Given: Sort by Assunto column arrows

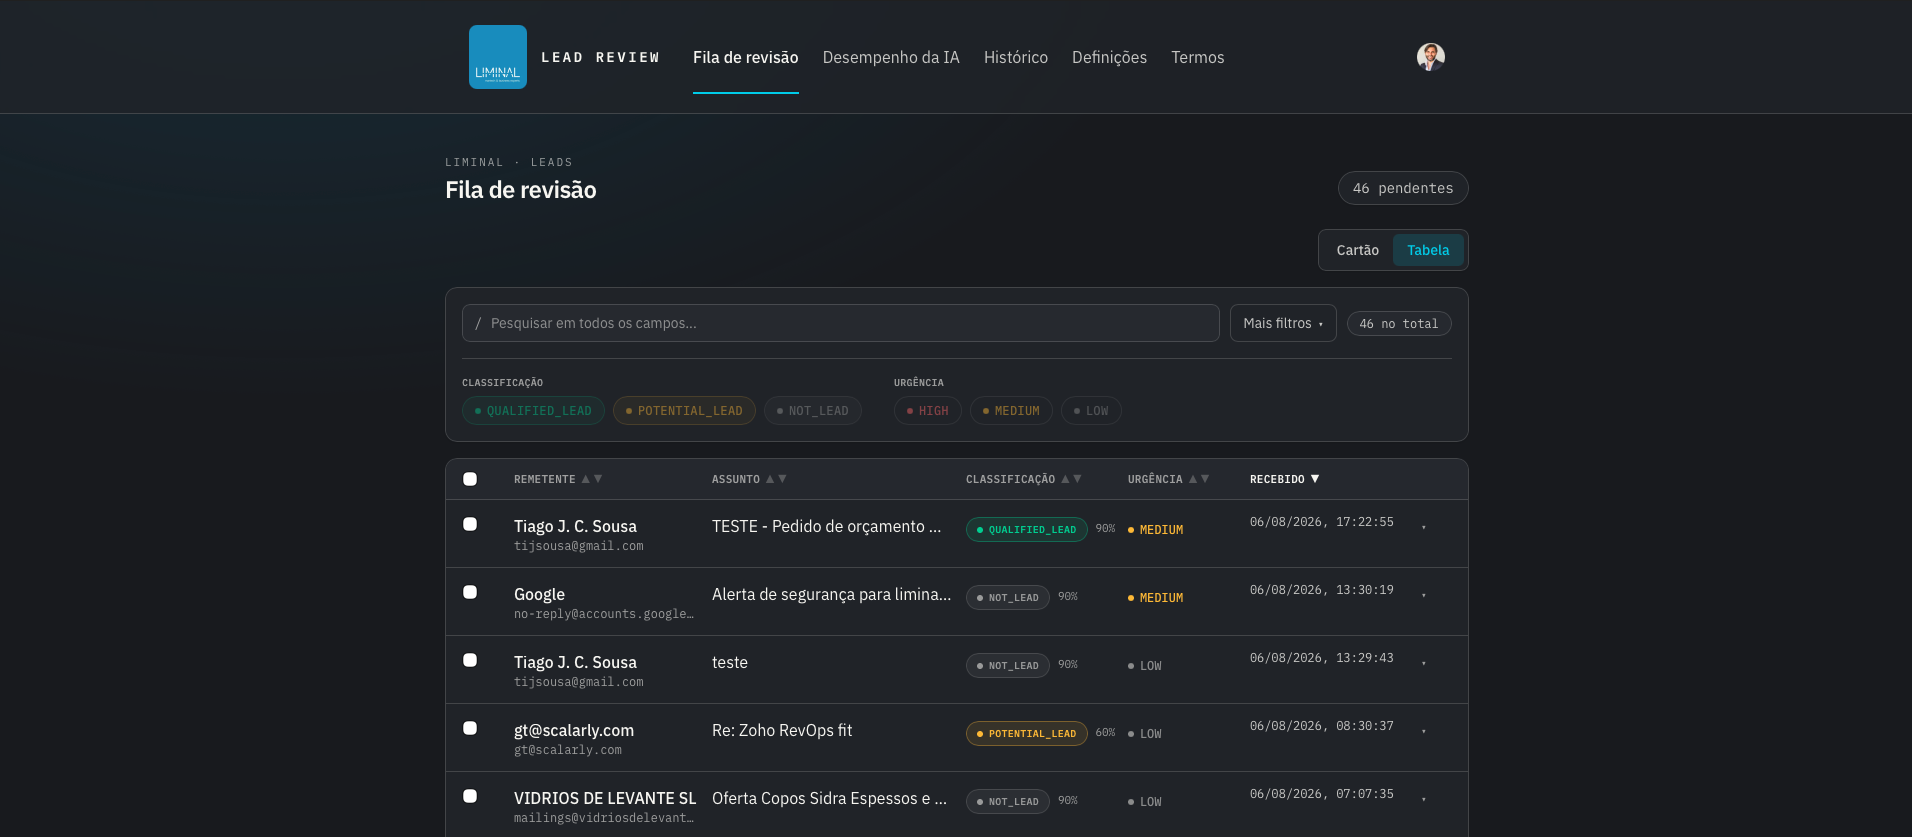Looking at the screenshot, I should 776,479.
